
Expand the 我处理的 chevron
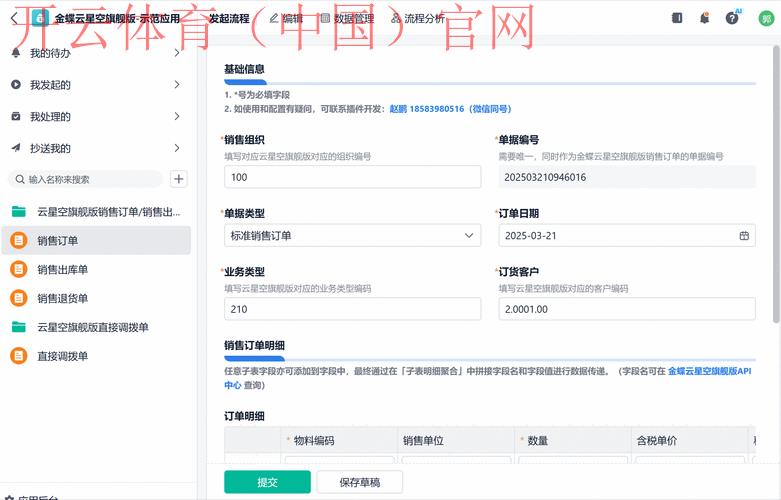click(177, 117)
